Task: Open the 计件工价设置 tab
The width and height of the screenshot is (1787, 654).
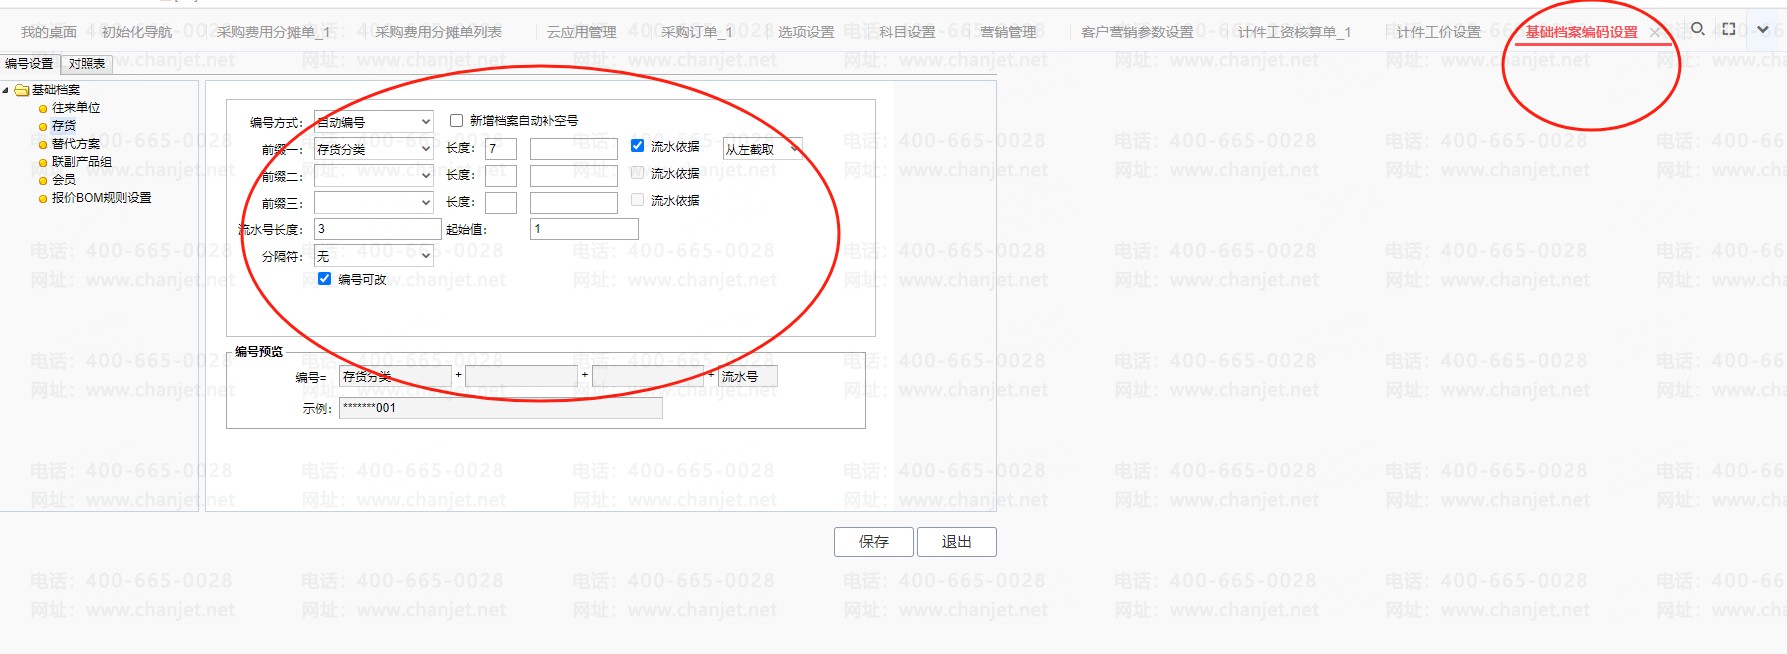Action: (x=1438, y=32)
